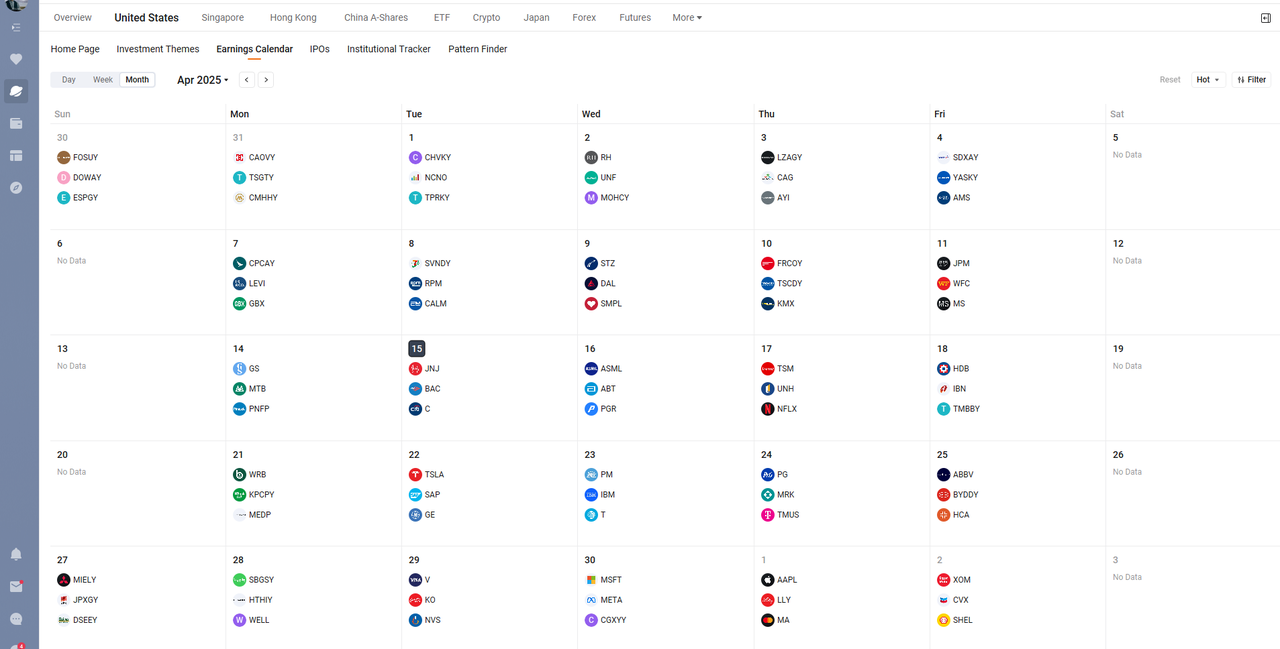Open the Japan market tab

click(x=536, y=18)
